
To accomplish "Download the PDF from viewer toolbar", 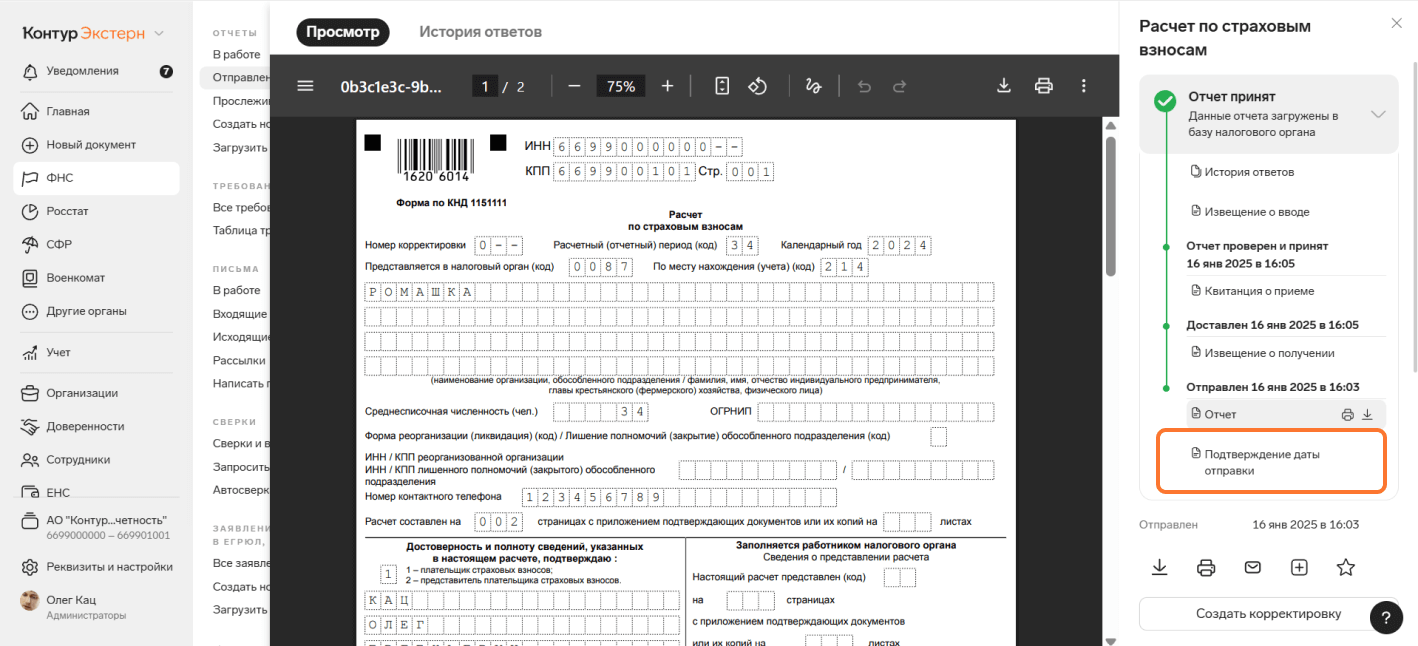I will pos(1004,86).
